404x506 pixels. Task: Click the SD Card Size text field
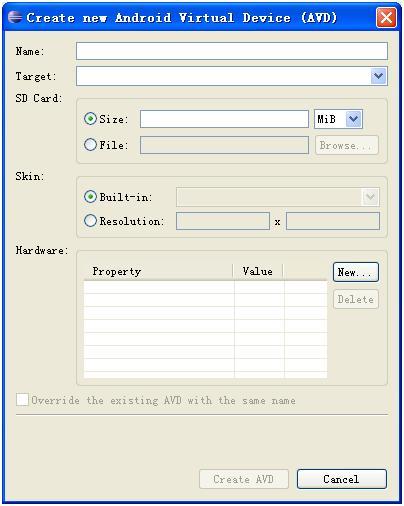coord(224,119)
